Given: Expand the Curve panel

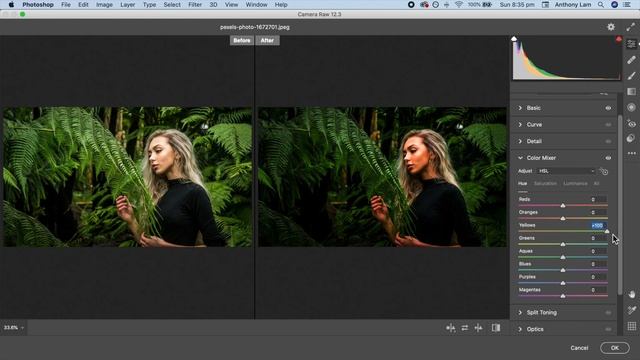Looking at the screenshot, I should (x=520, y=124).
